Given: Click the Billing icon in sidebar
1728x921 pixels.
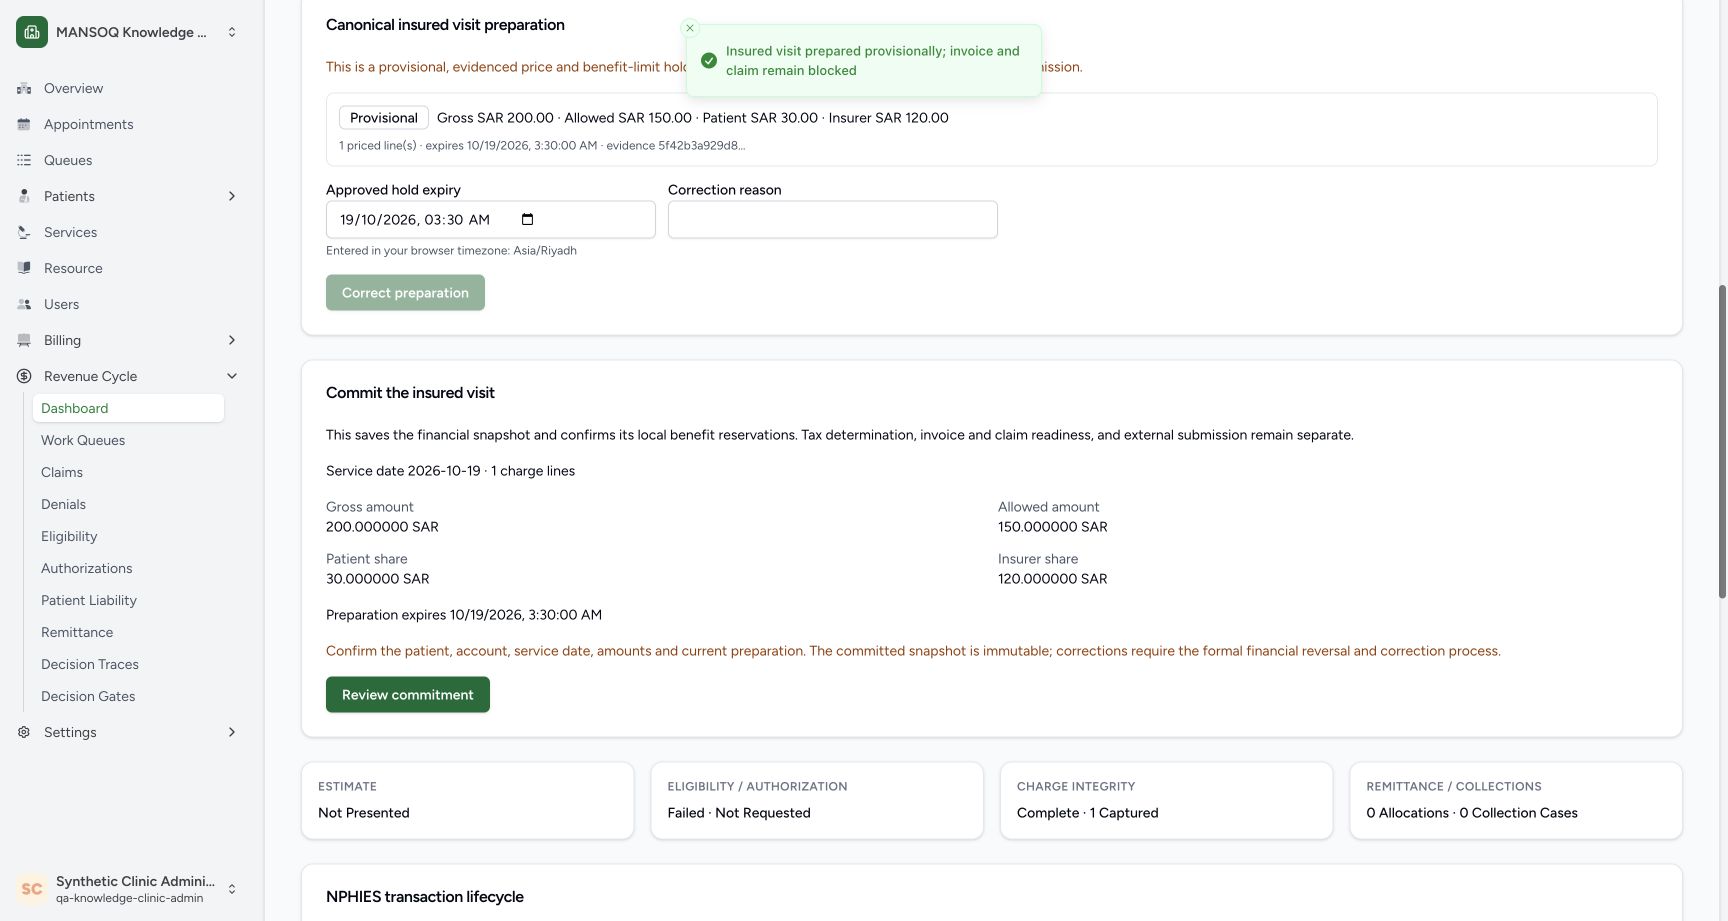Looking at the screenshot, I should click(24, 340).
